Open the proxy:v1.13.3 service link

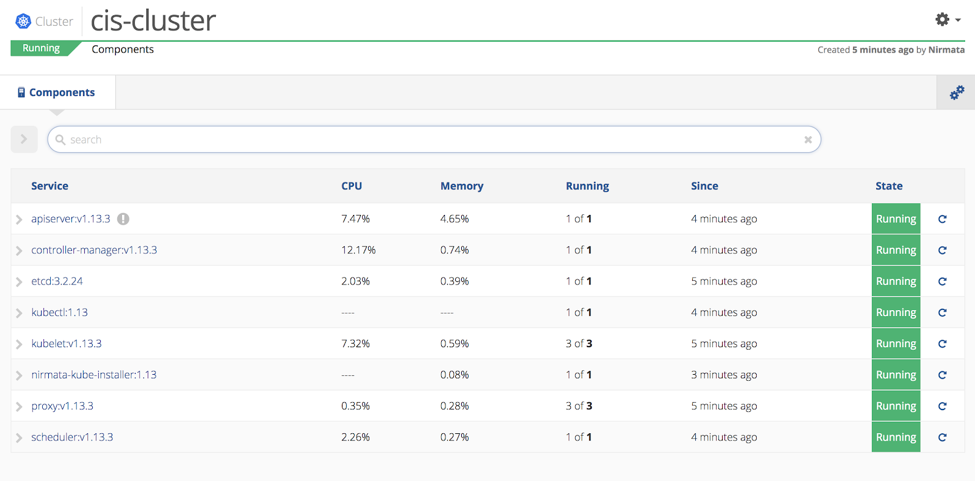(x=62, y=406)
